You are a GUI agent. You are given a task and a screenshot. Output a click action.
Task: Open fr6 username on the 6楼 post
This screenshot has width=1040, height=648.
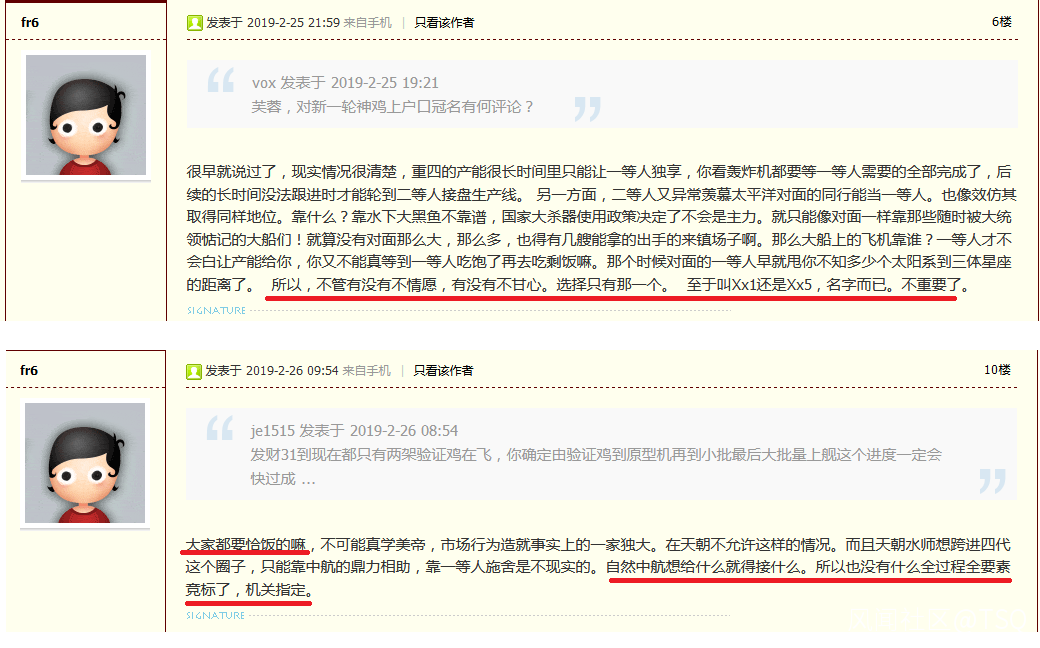point(30,23)
